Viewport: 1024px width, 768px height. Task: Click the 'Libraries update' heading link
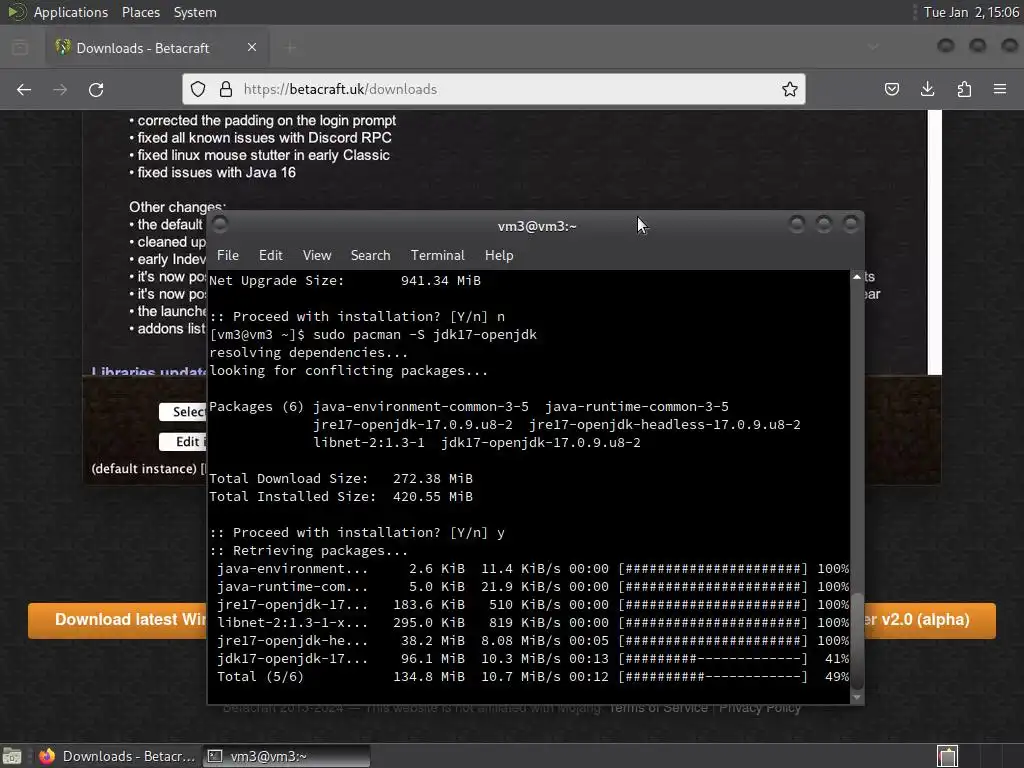click(x=149, y=372)
